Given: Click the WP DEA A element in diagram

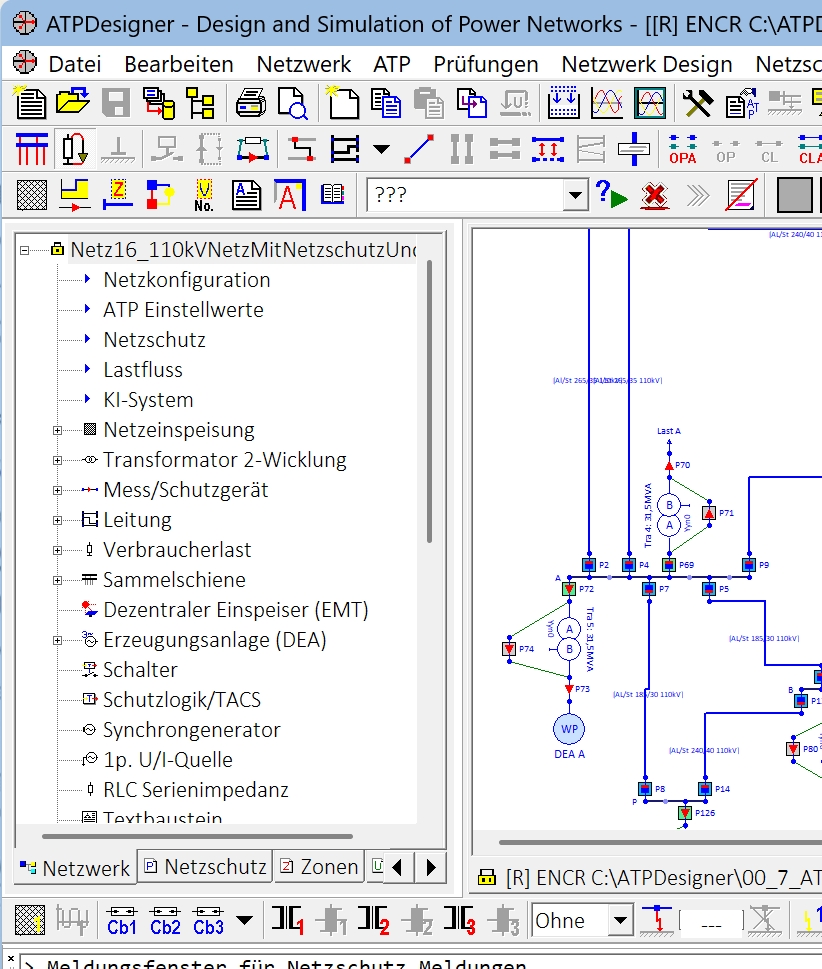Looking at the screenshot, I should tap(569, 729).
